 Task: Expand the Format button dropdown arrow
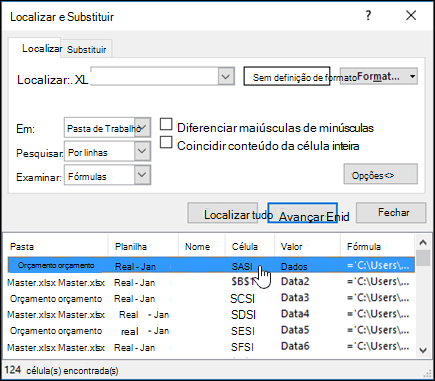(x=412, y=77)
